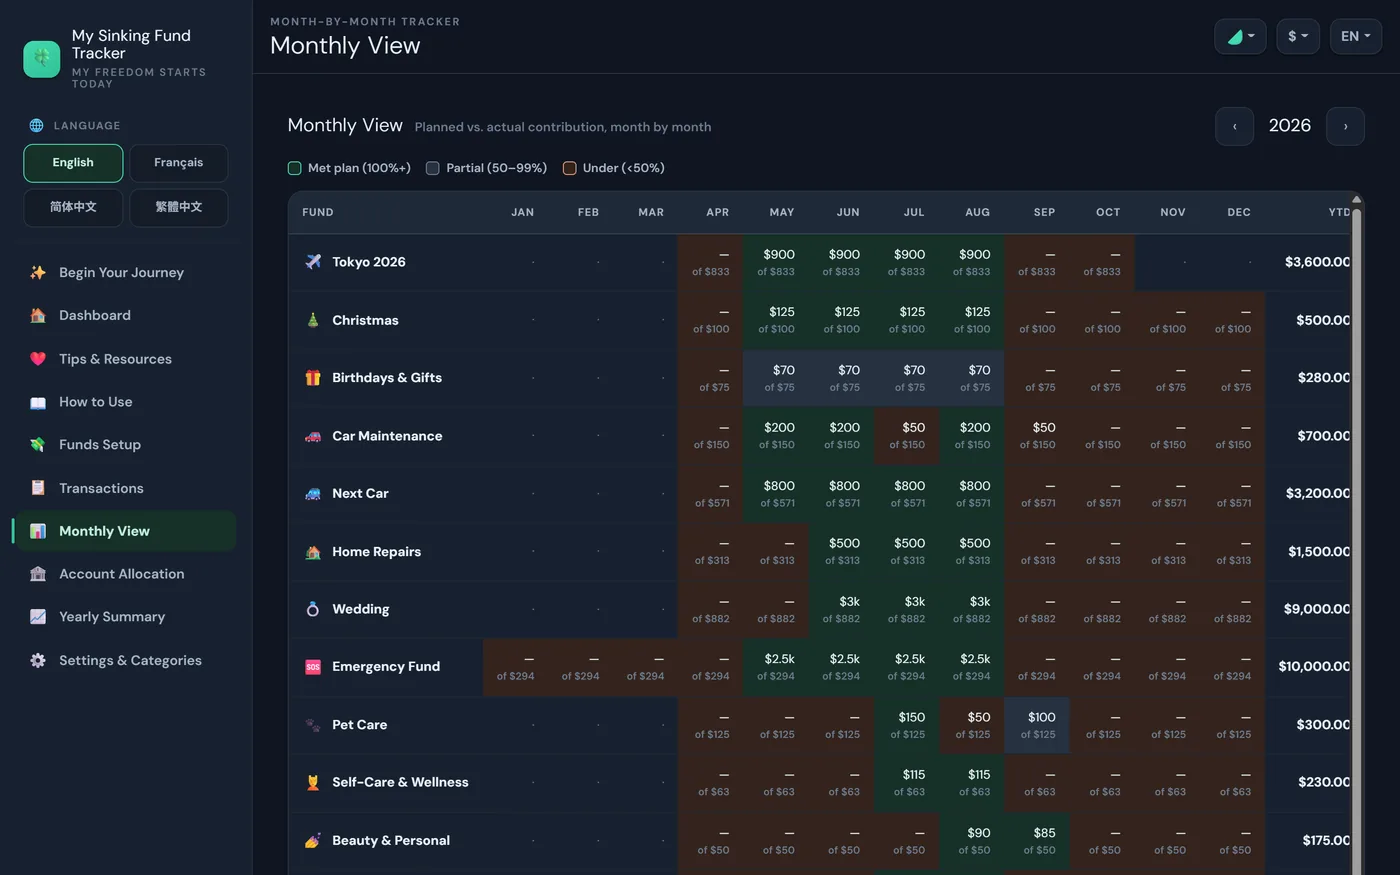The width and height of the screenshot is (1400, 875).
Task: Click the YTD column header
Action: (x=1339, y=212)
